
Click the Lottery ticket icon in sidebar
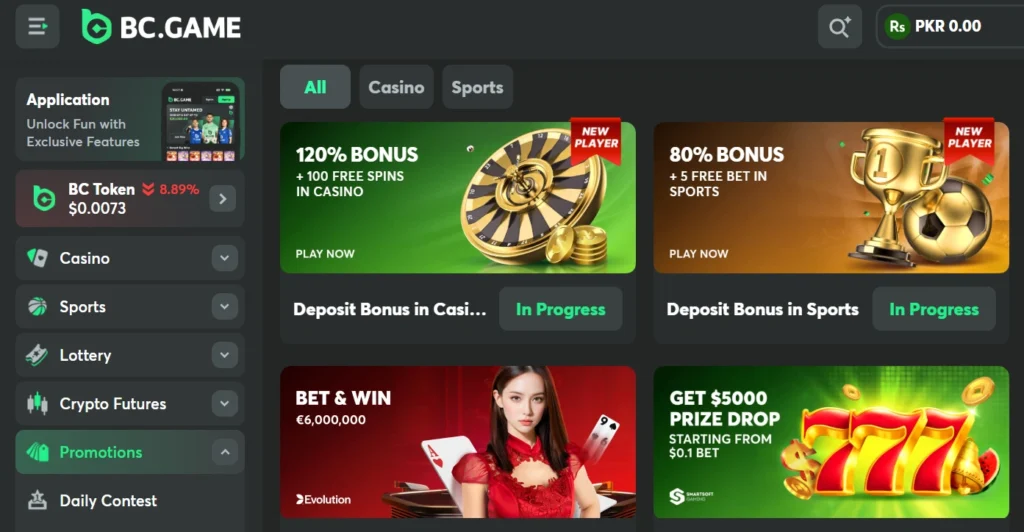(x=37, y=355)
